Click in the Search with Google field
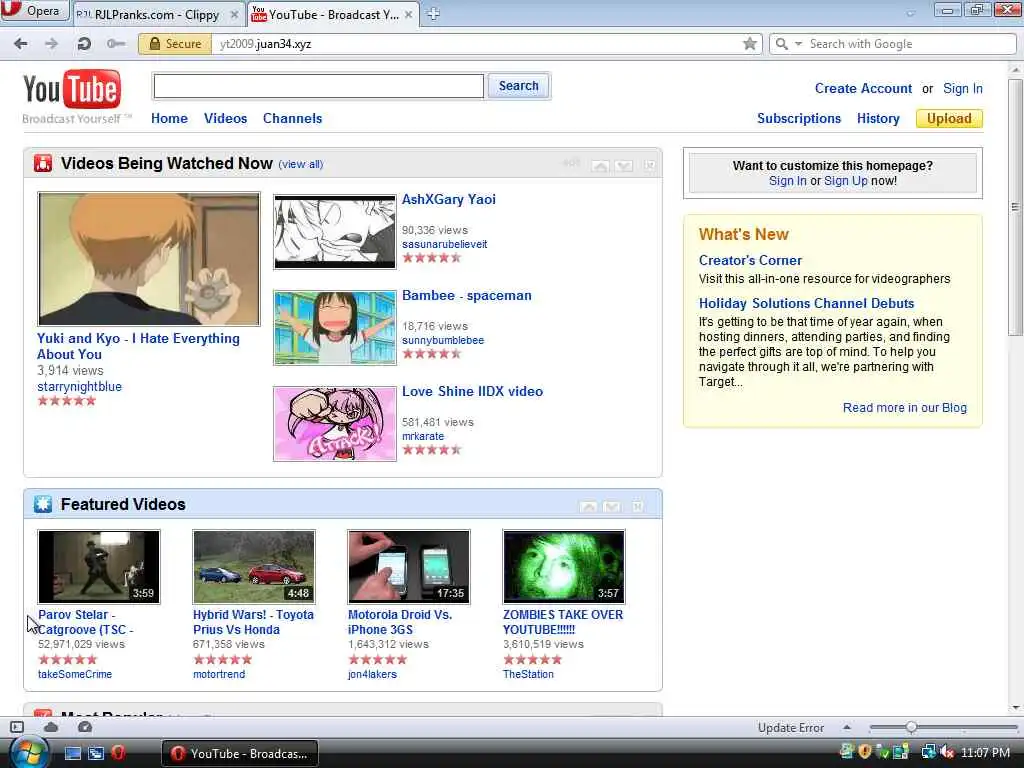Screen dimensions: 1024x768 (910, 44)
